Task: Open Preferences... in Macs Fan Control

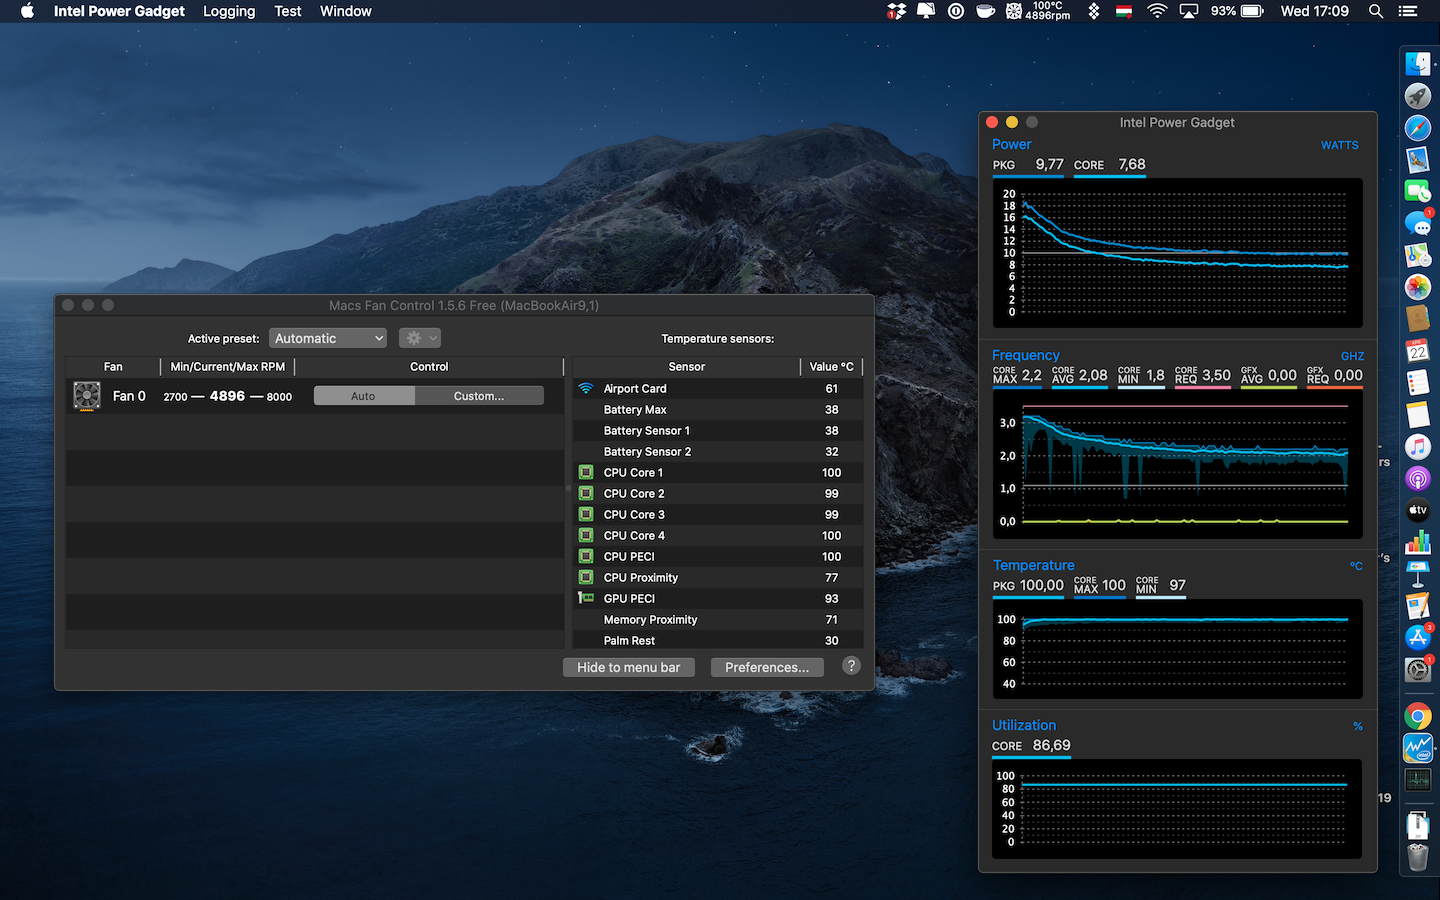Action: [767, 667]
